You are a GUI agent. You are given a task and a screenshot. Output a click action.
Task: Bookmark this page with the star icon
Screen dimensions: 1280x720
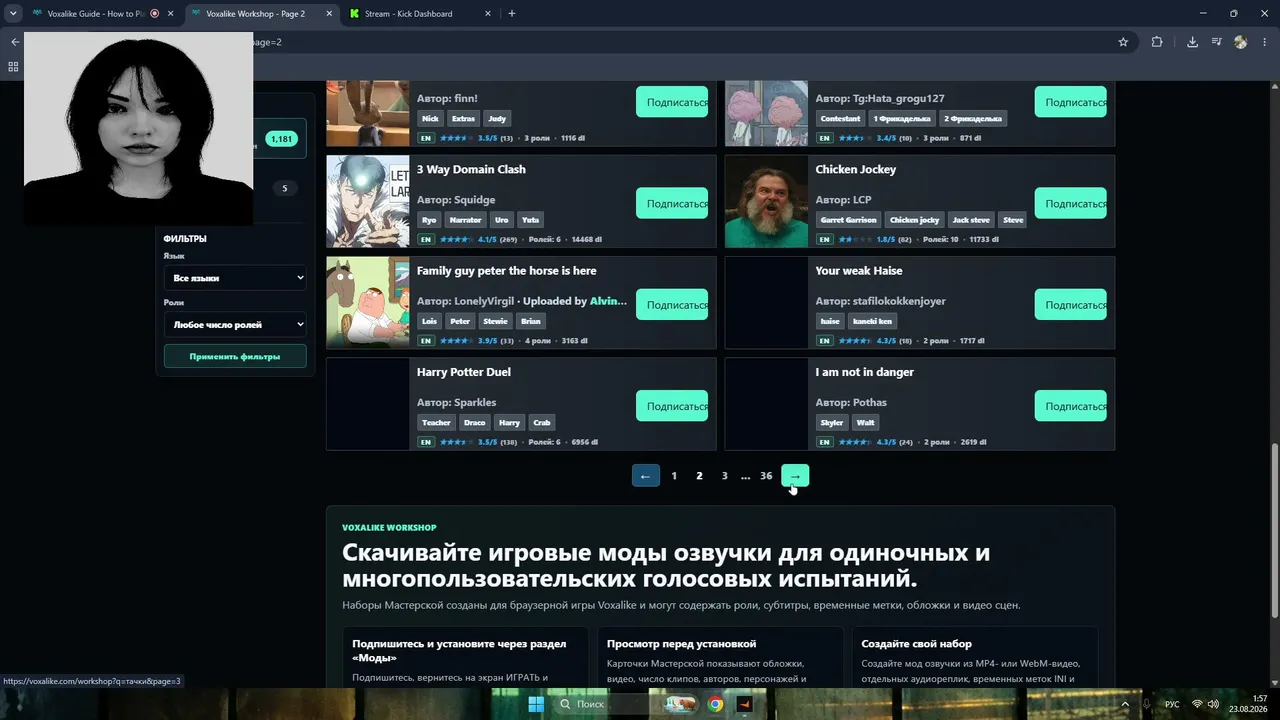coord(1123,42)
